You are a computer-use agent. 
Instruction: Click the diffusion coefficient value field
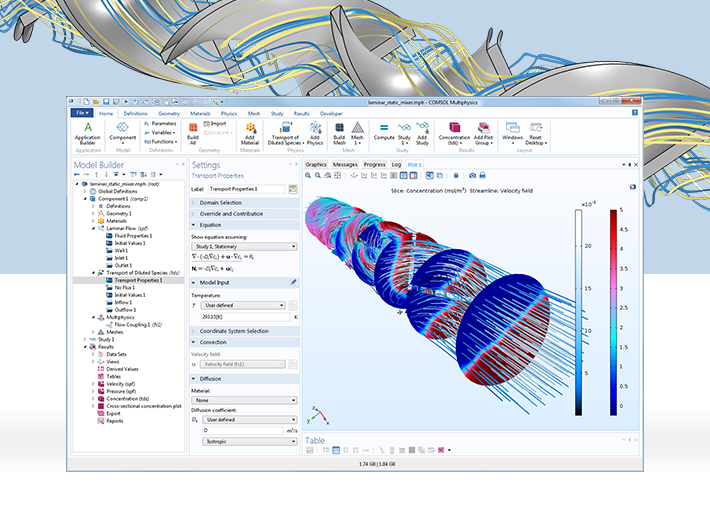pyautogui.click(x=242, y=431)
